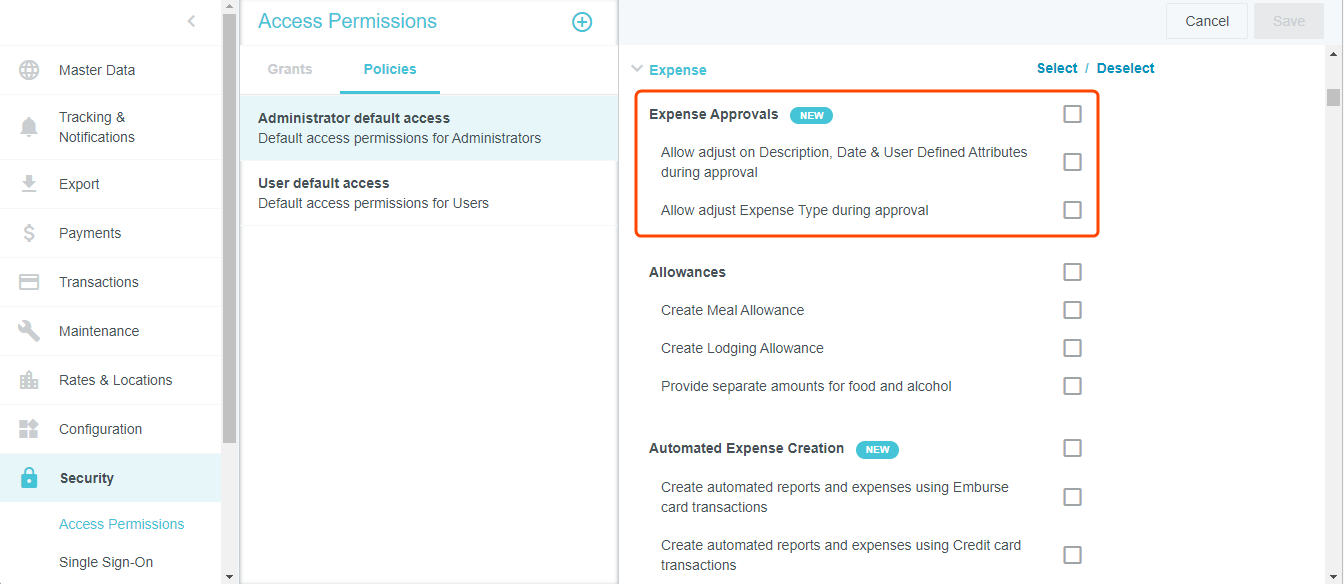
Task: Collapse the Expense section chevron
Action: (x=637, y=70)
